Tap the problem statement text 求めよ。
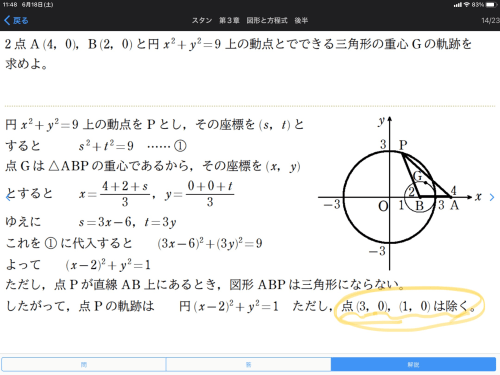 coord(26,63)
